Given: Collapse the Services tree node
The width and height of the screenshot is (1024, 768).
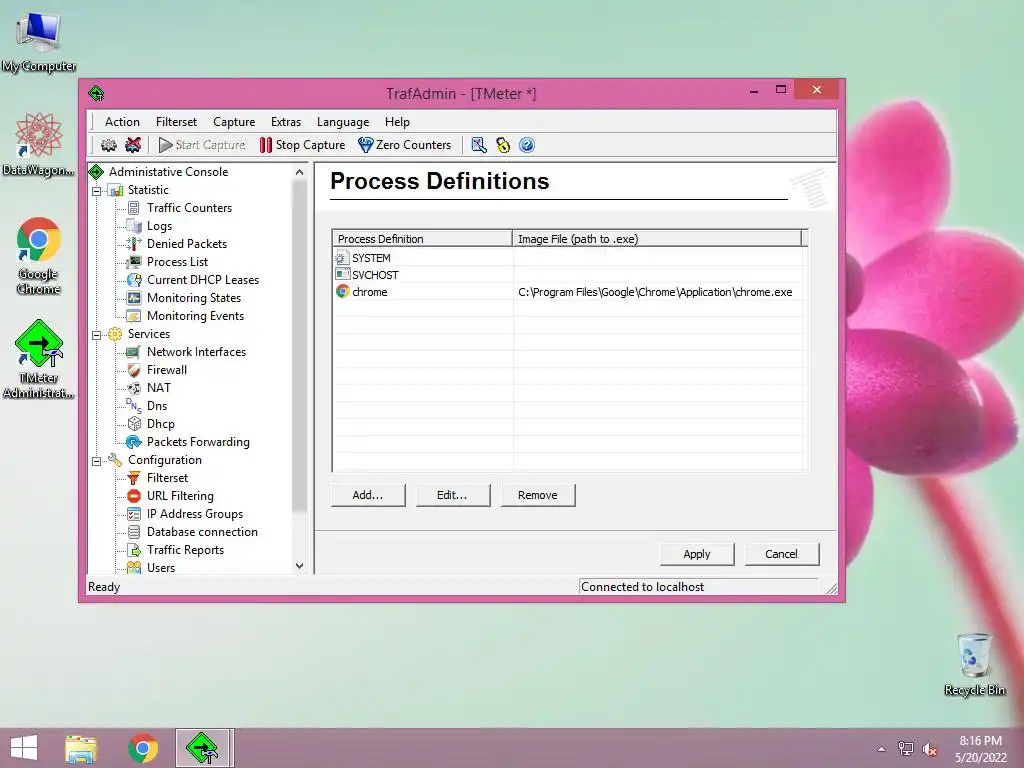Looking at the screenshot, I should 97,334.
